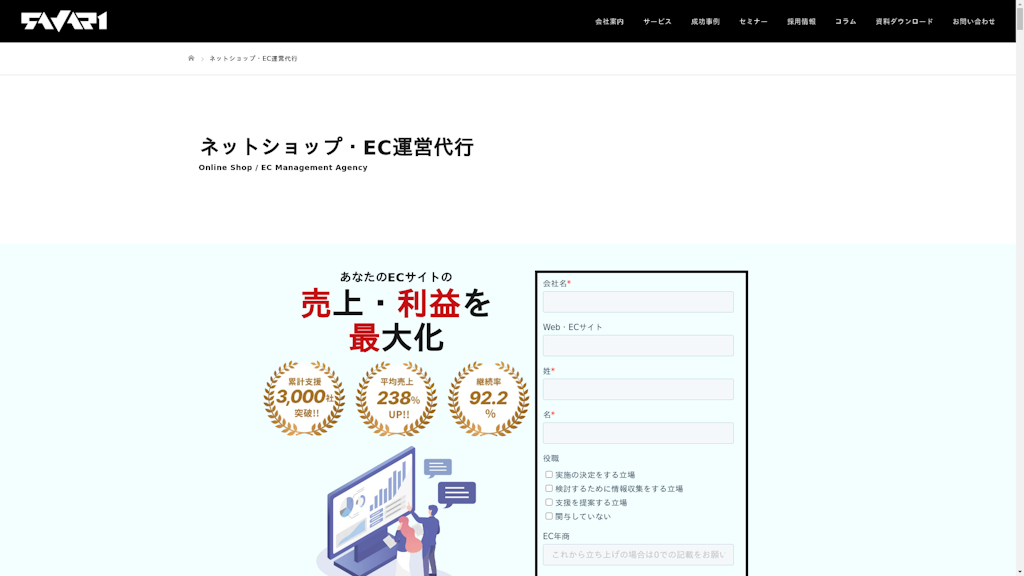Check 実施の決定をする立場 checkbox

point(549,475)
